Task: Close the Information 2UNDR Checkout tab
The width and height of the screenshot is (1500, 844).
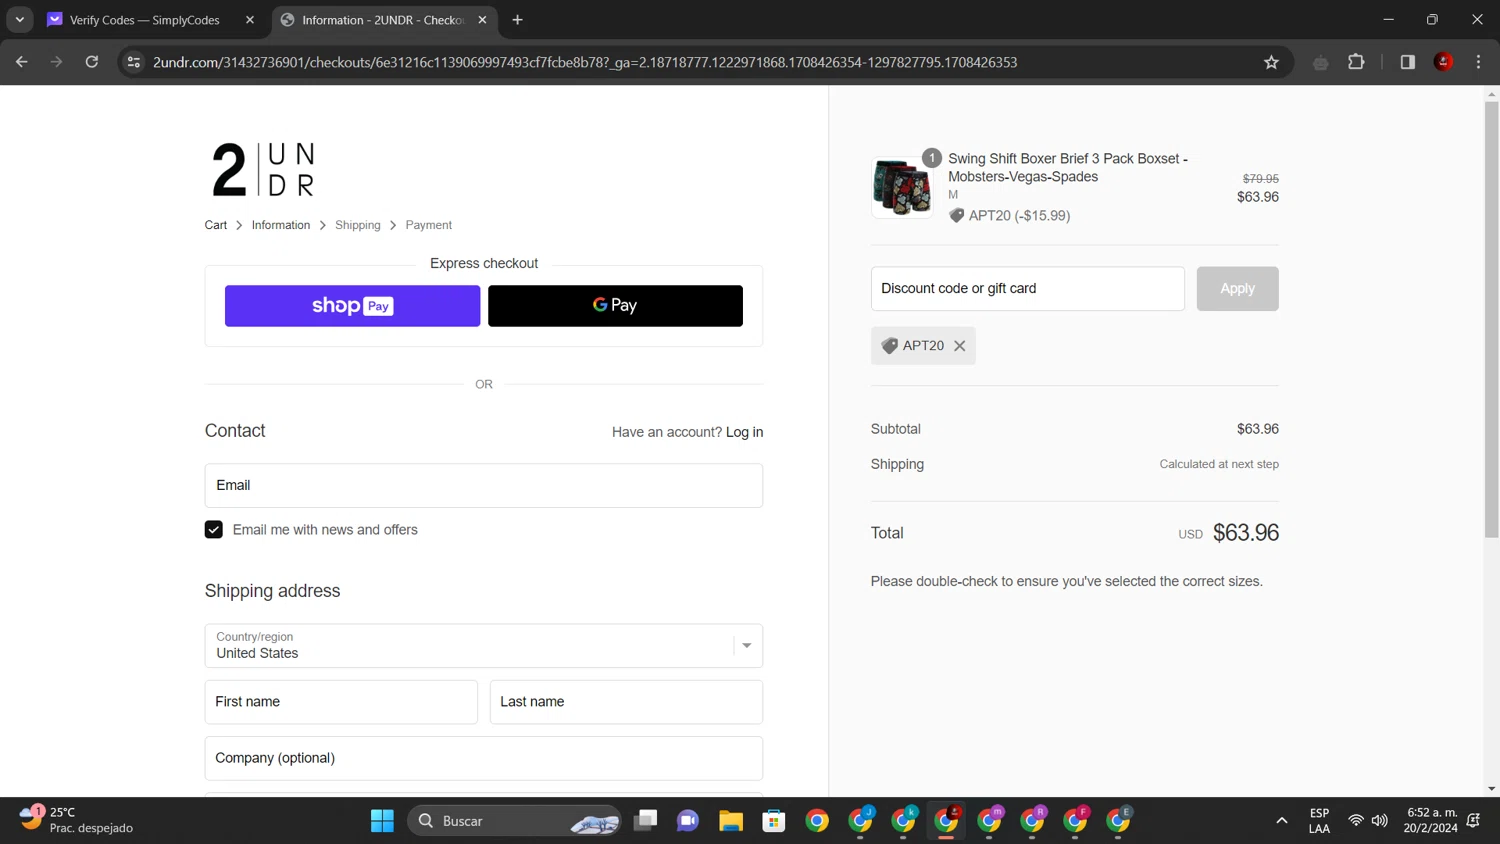Action: point(482,20)
